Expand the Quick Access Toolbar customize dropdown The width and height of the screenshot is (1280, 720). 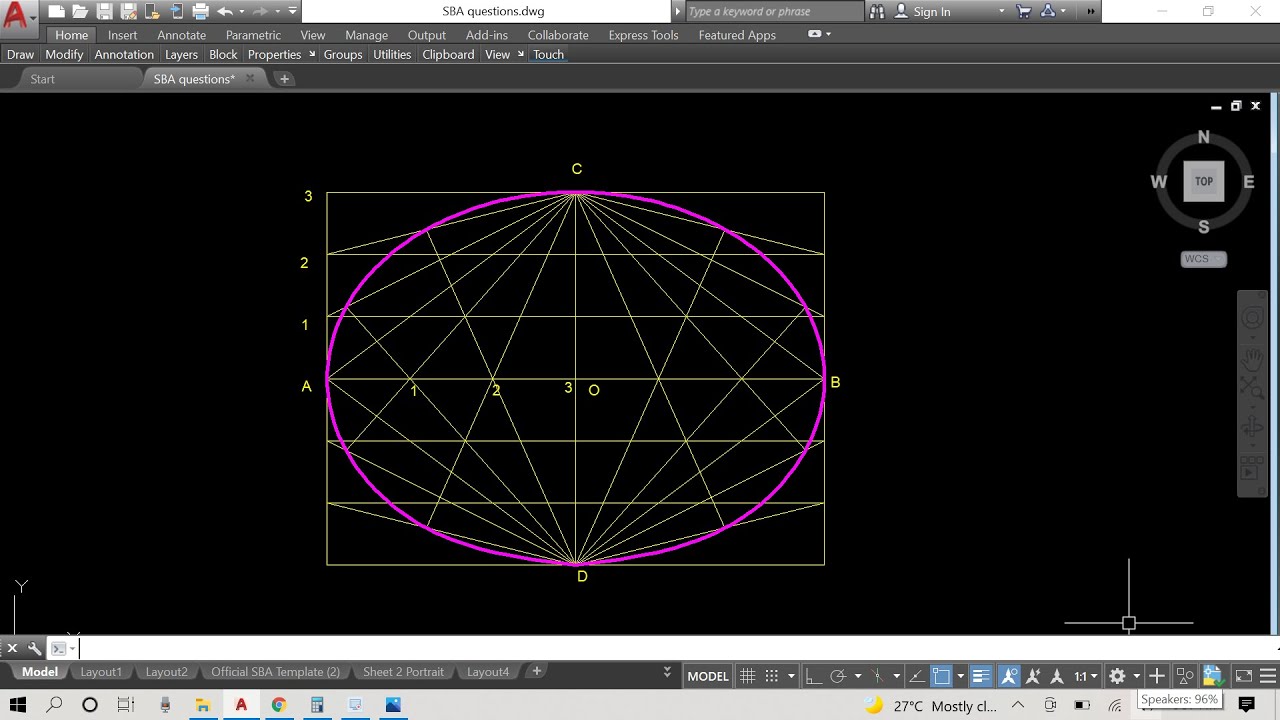(x=292, y=12)
